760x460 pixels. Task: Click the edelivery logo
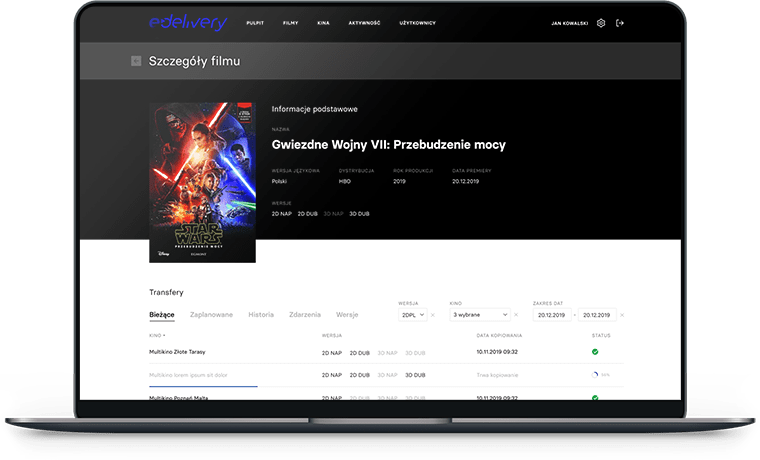click(x=188, y=22)
